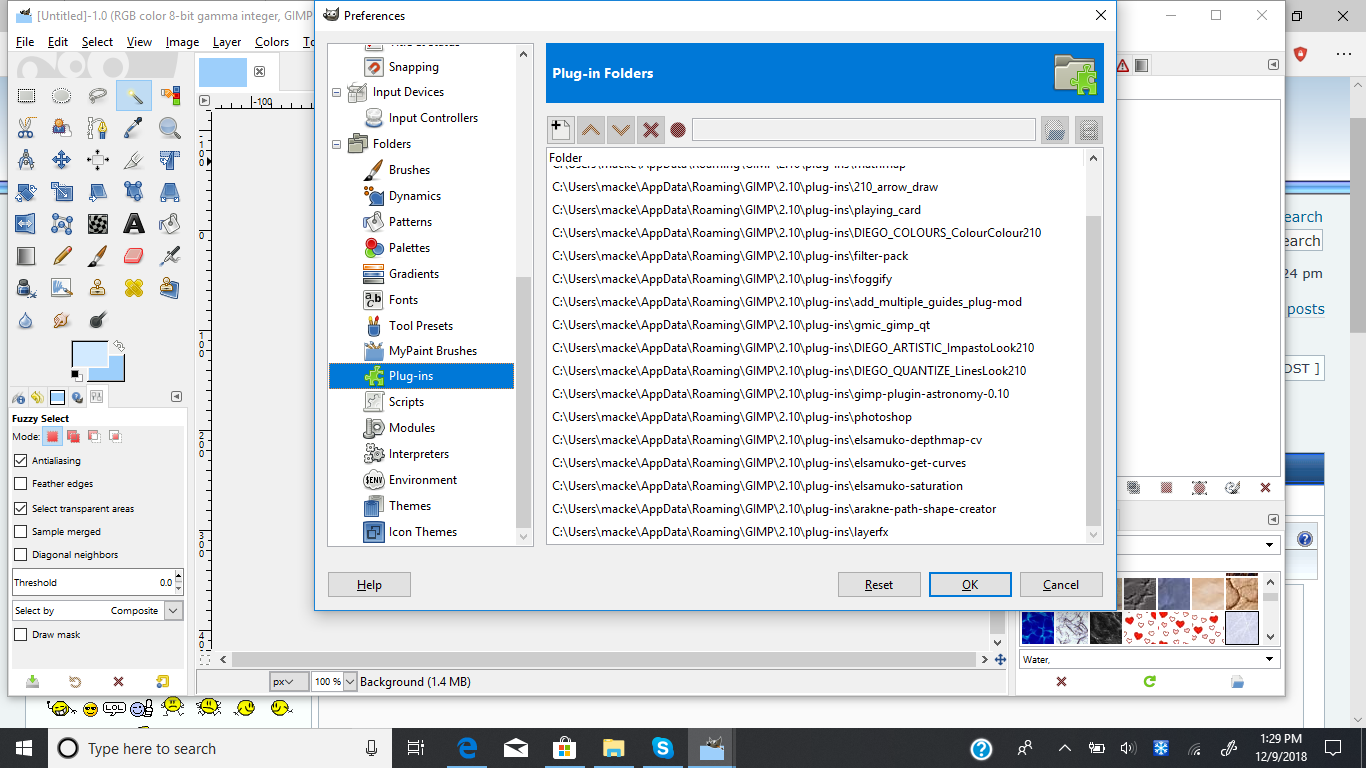Click the foreground color swatch
Screen dimensions: 1366x768
click(x=88, y=354)
